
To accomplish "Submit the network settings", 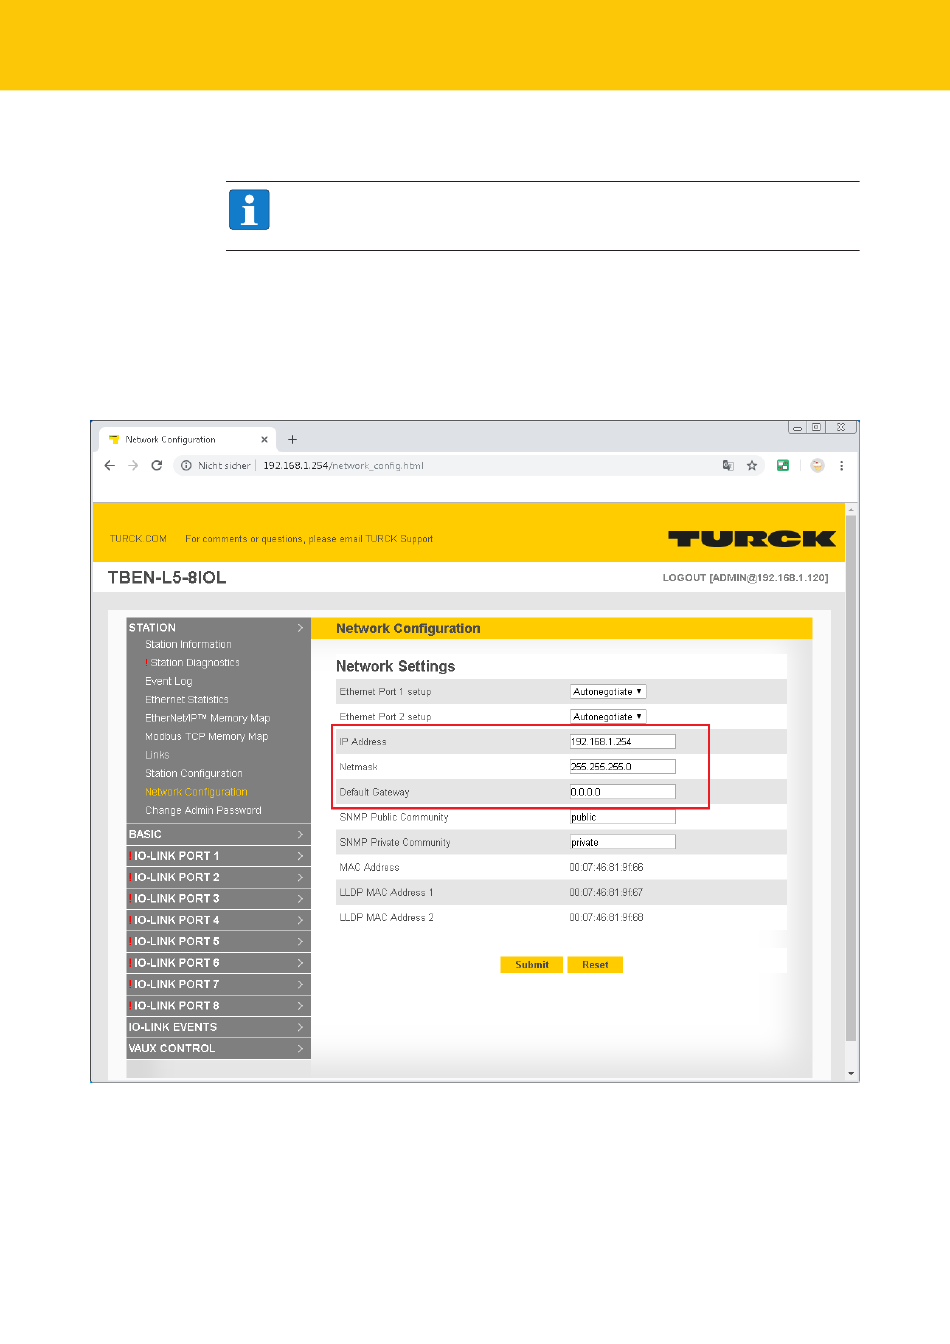I will [x=532, y=965].
